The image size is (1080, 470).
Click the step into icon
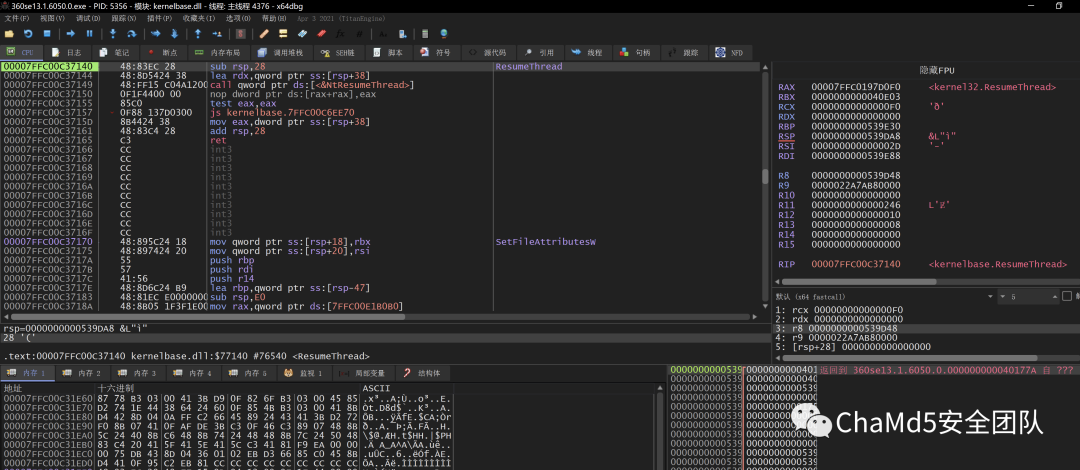click(x=112, y=33)
